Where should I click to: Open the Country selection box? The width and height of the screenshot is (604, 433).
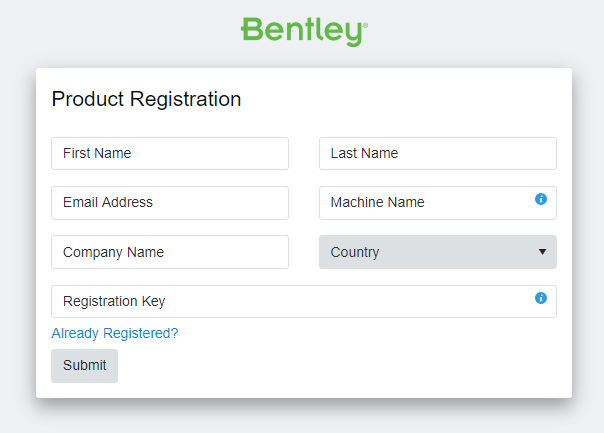pos(437,252)
